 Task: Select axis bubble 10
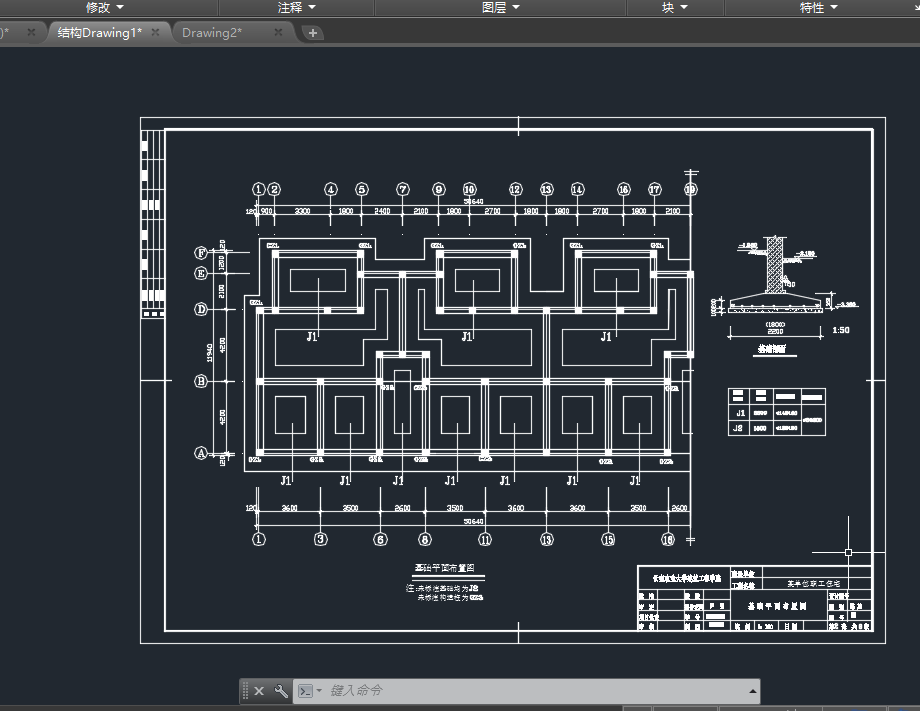pos(469,189)
